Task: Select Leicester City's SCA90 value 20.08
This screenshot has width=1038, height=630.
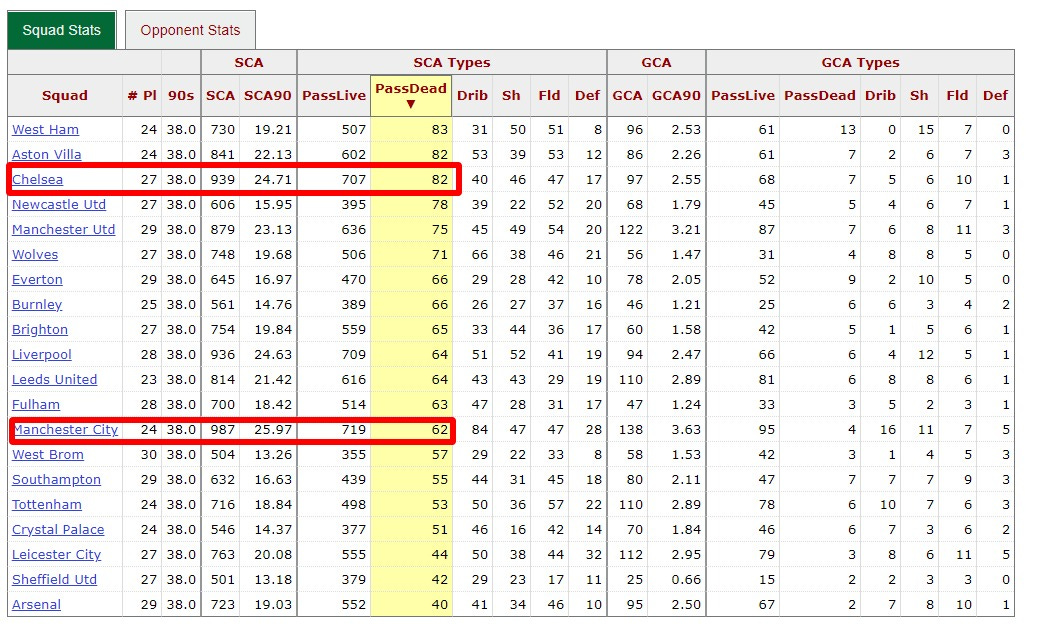Action: click(x=273, y=555)
